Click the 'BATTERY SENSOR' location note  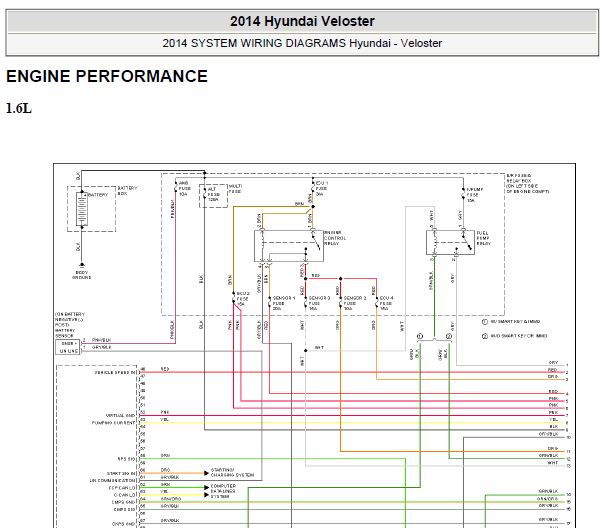[x=70, y=325]
